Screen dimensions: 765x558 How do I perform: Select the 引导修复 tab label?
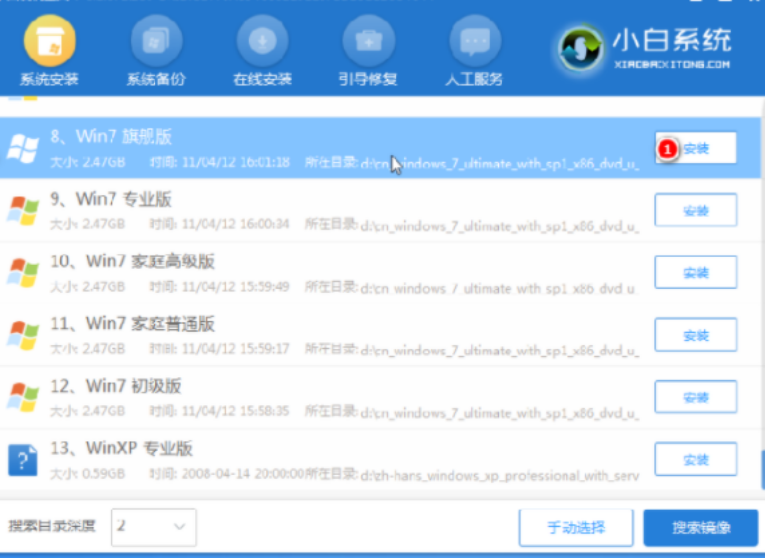point(368,79)
